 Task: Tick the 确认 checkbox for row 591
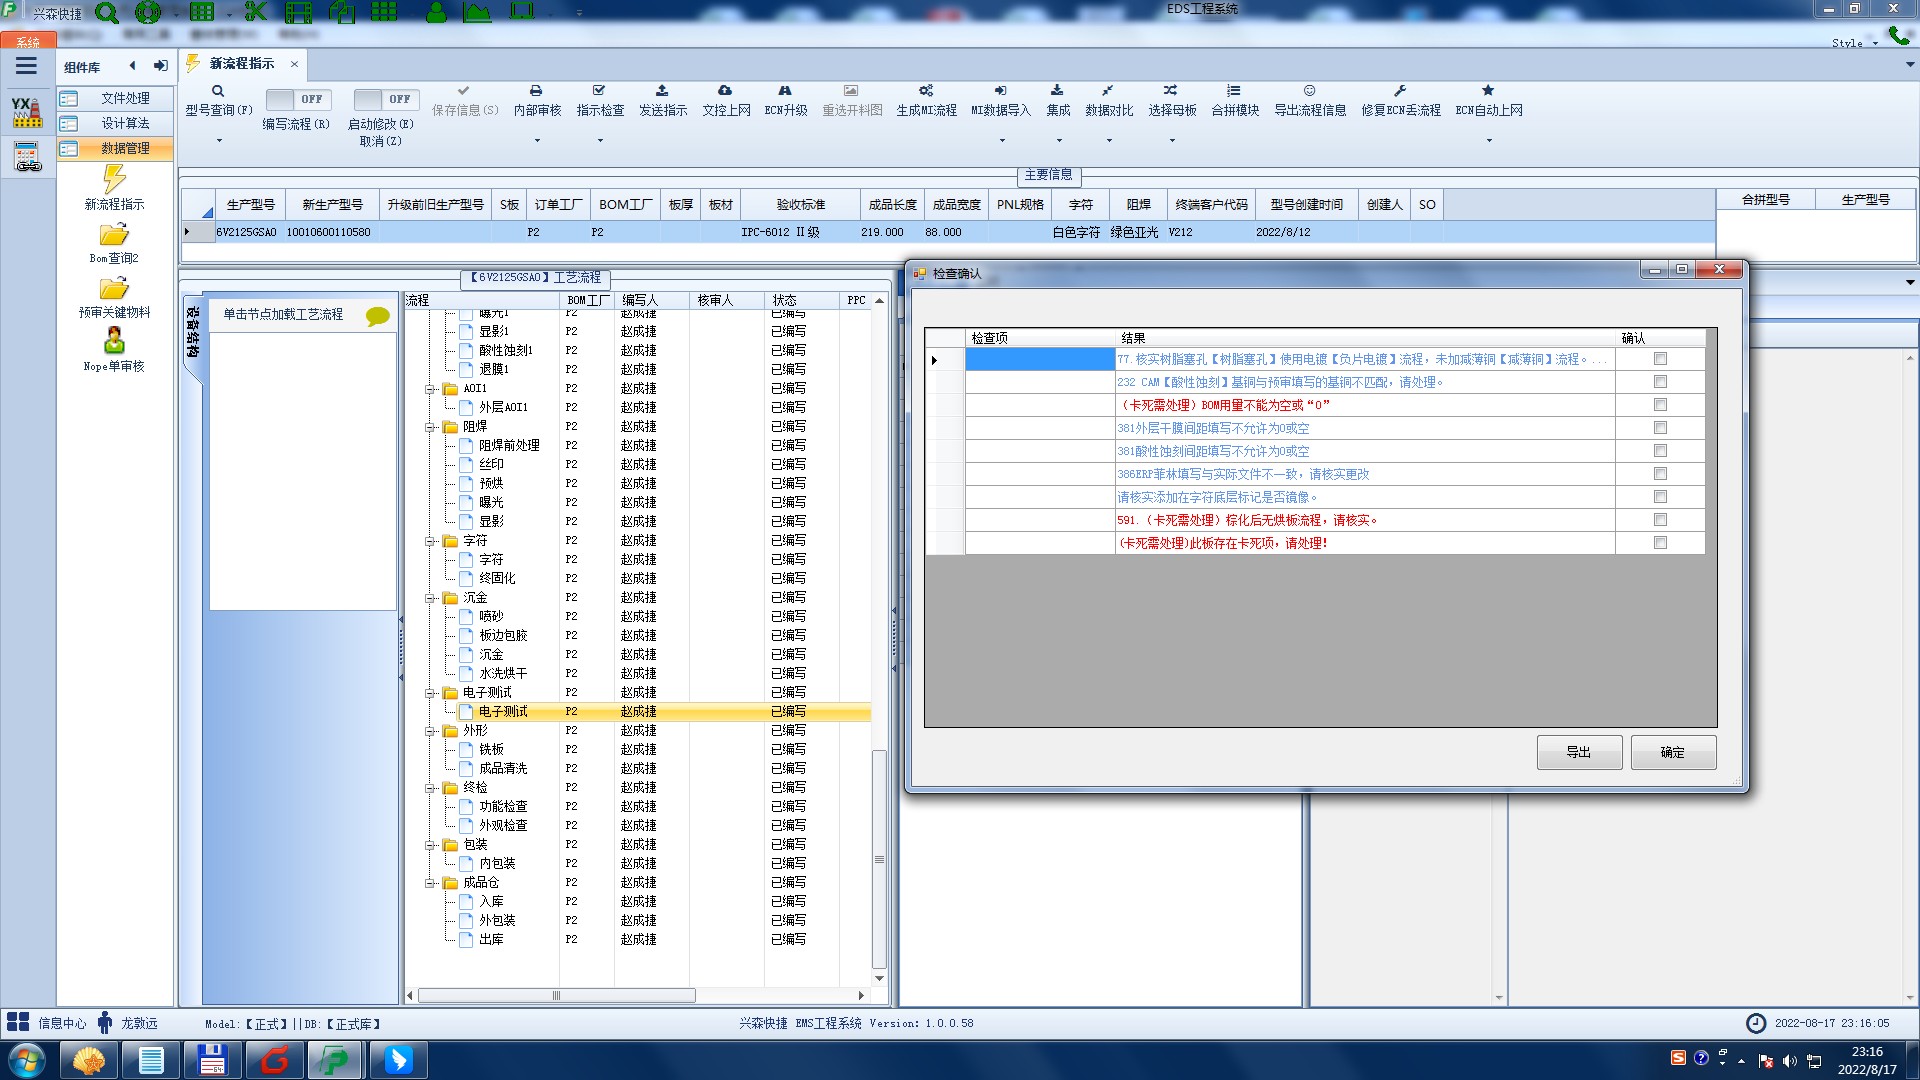pyautogui.click(x=1660, y=520)
